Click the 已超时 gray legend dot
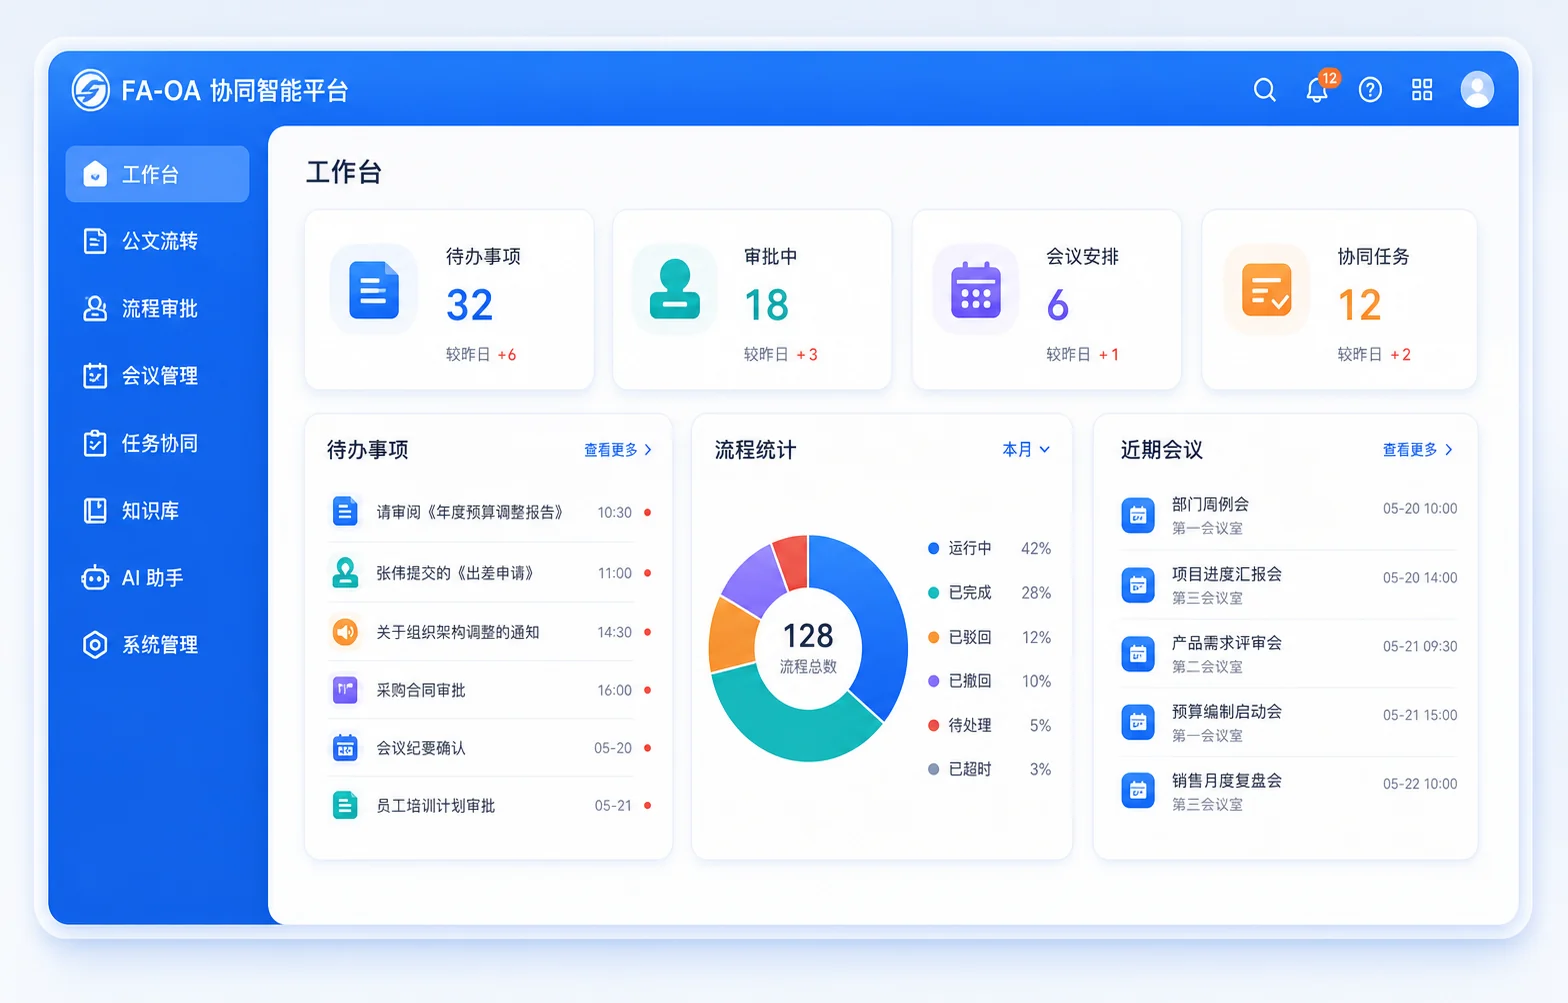 pyautogui.click(x=933, y=769)
